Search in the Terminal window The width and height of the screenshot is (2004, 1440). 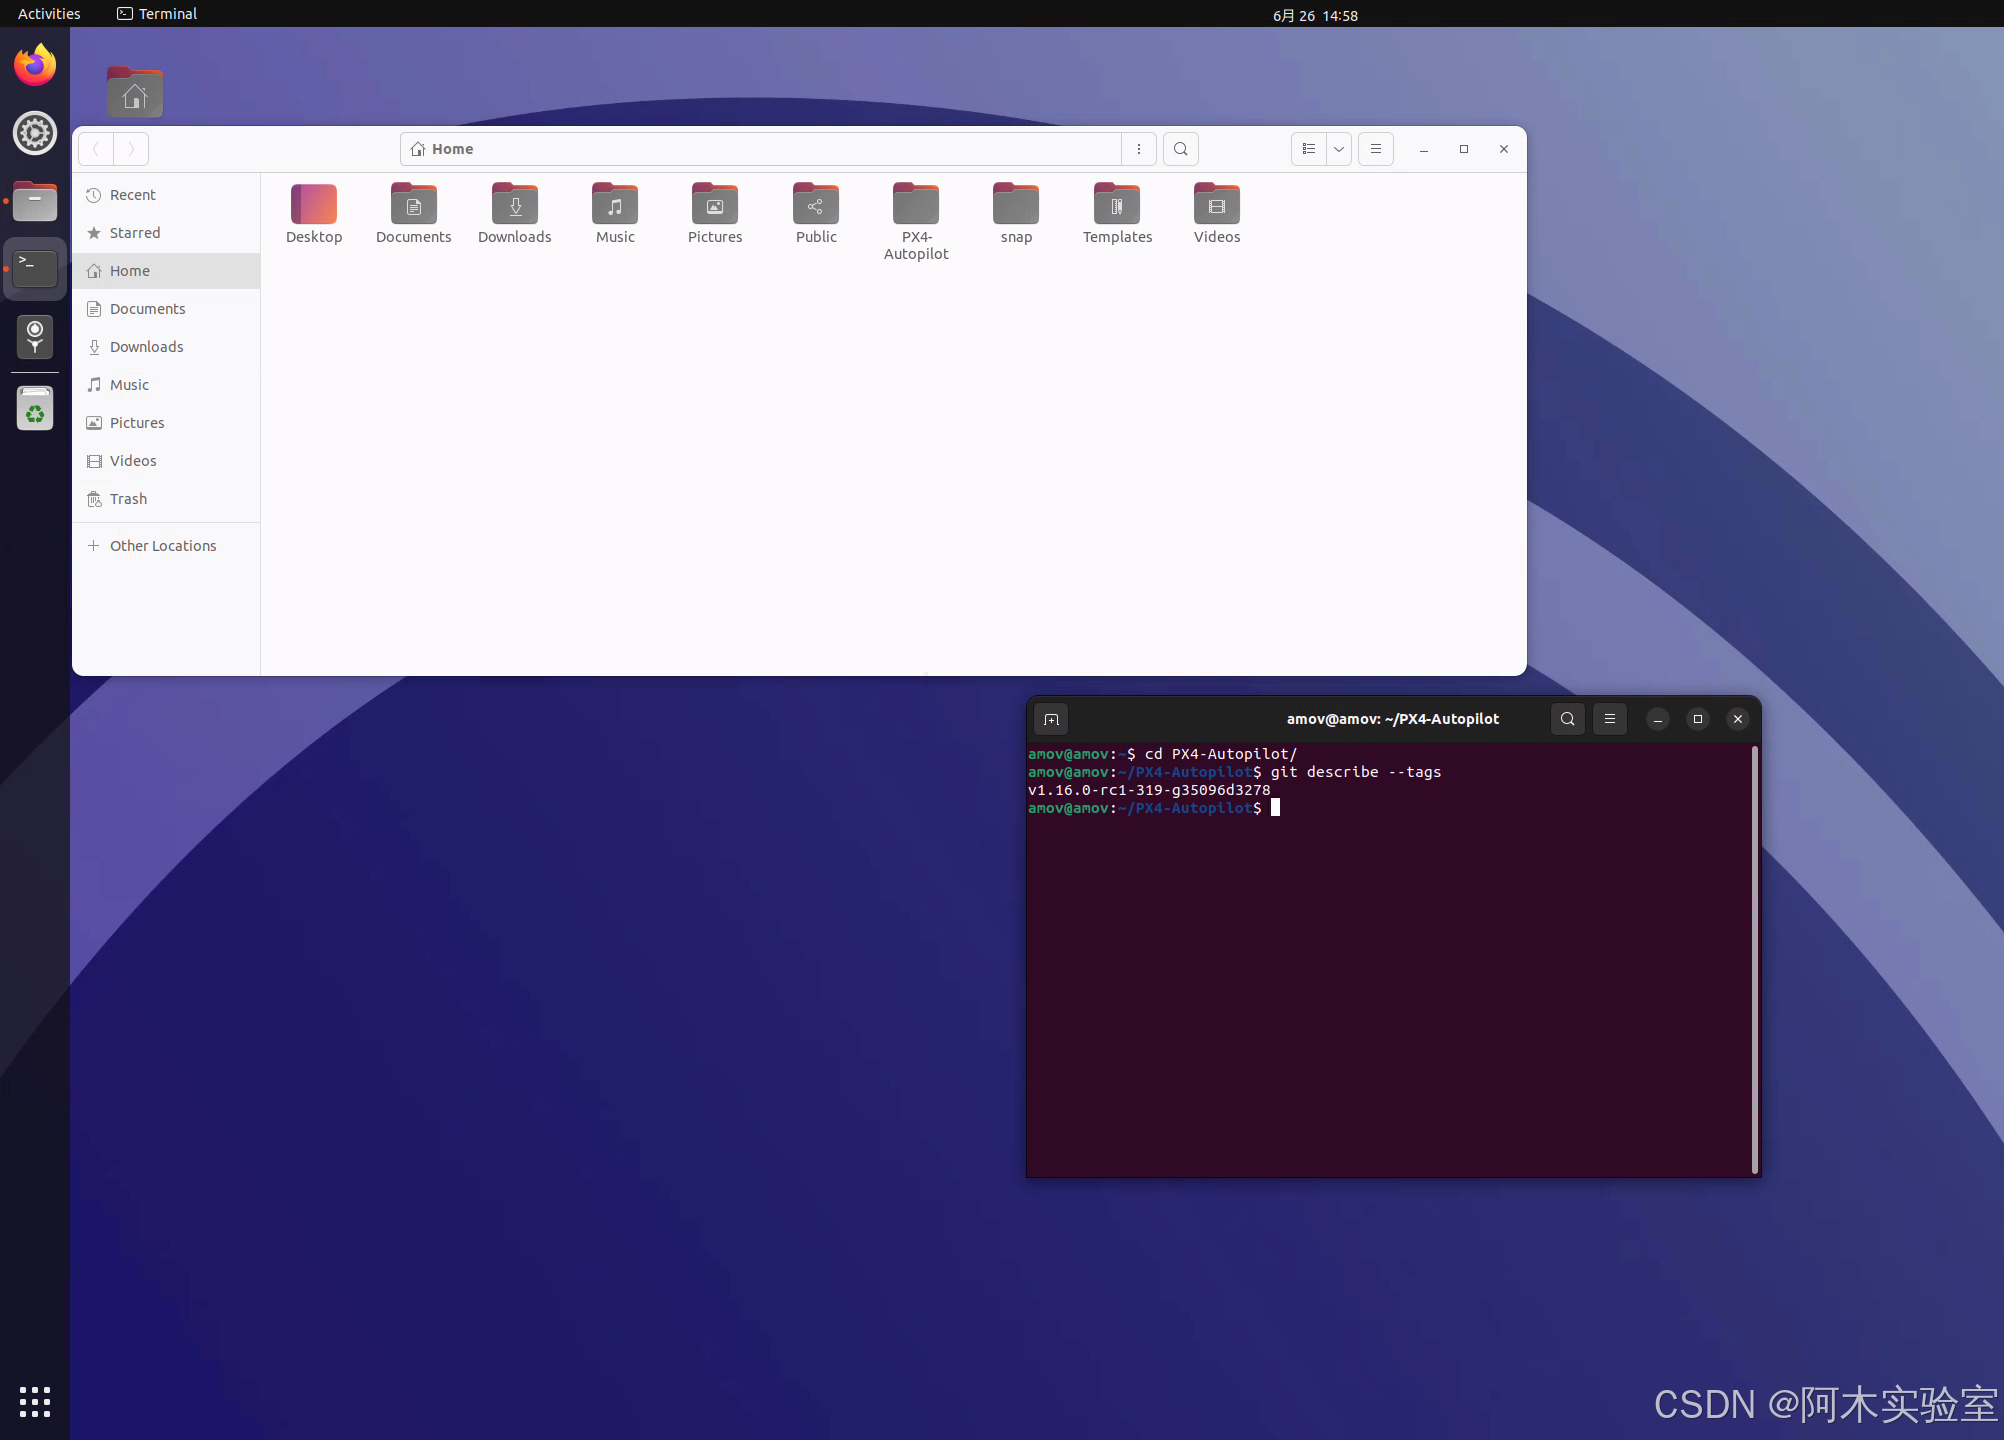click(x=1568, y=719)
